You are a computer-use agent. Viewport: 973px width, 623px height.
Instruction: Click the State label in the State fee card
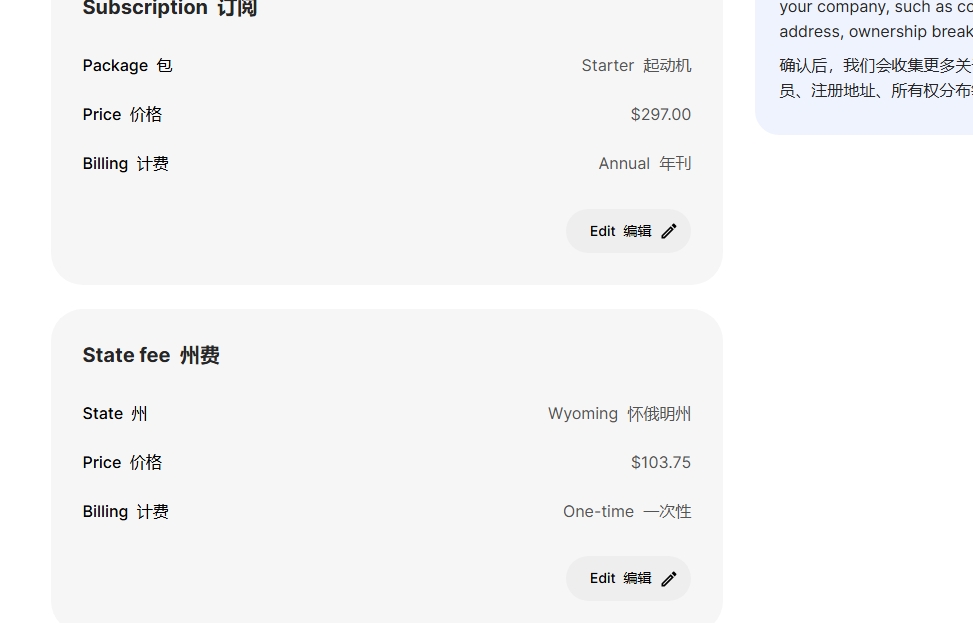pyautogui.click(x=115, y=414)
